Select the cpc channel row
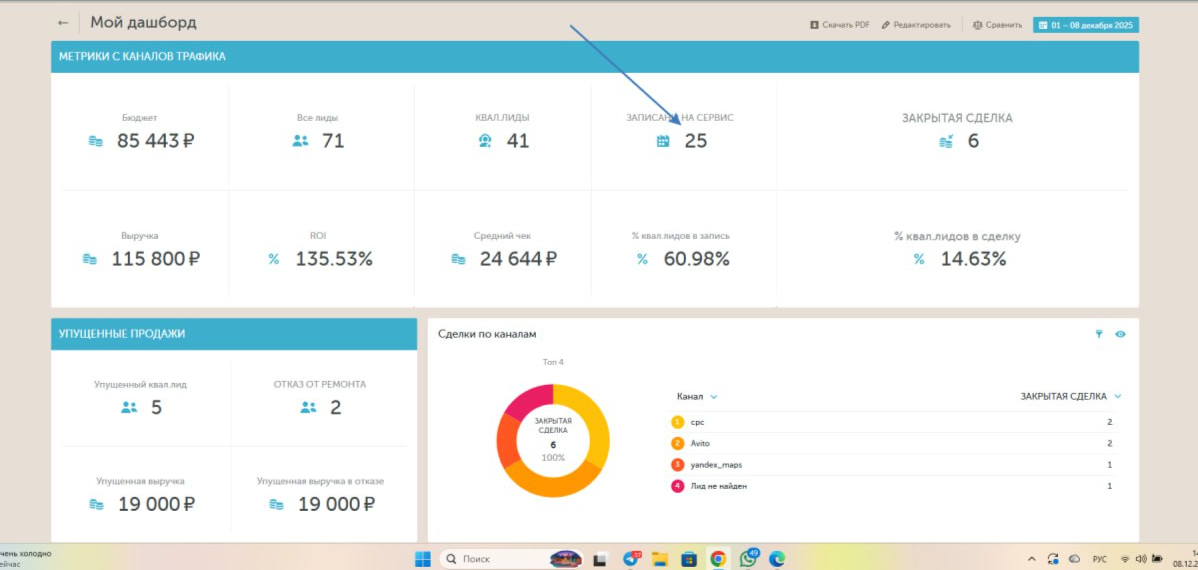 click(x=892, y=422)
